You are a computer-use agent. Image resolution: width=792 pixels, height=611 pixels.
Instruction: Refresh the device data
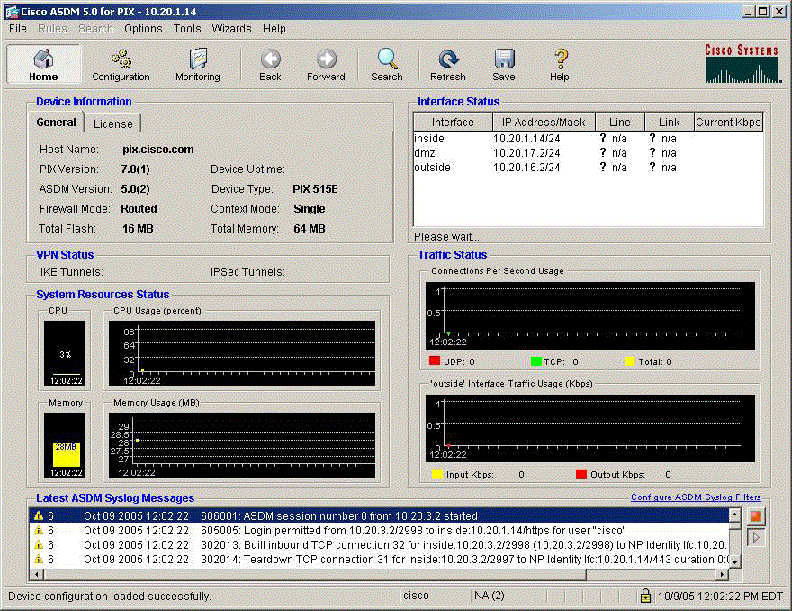coord(447,64)
